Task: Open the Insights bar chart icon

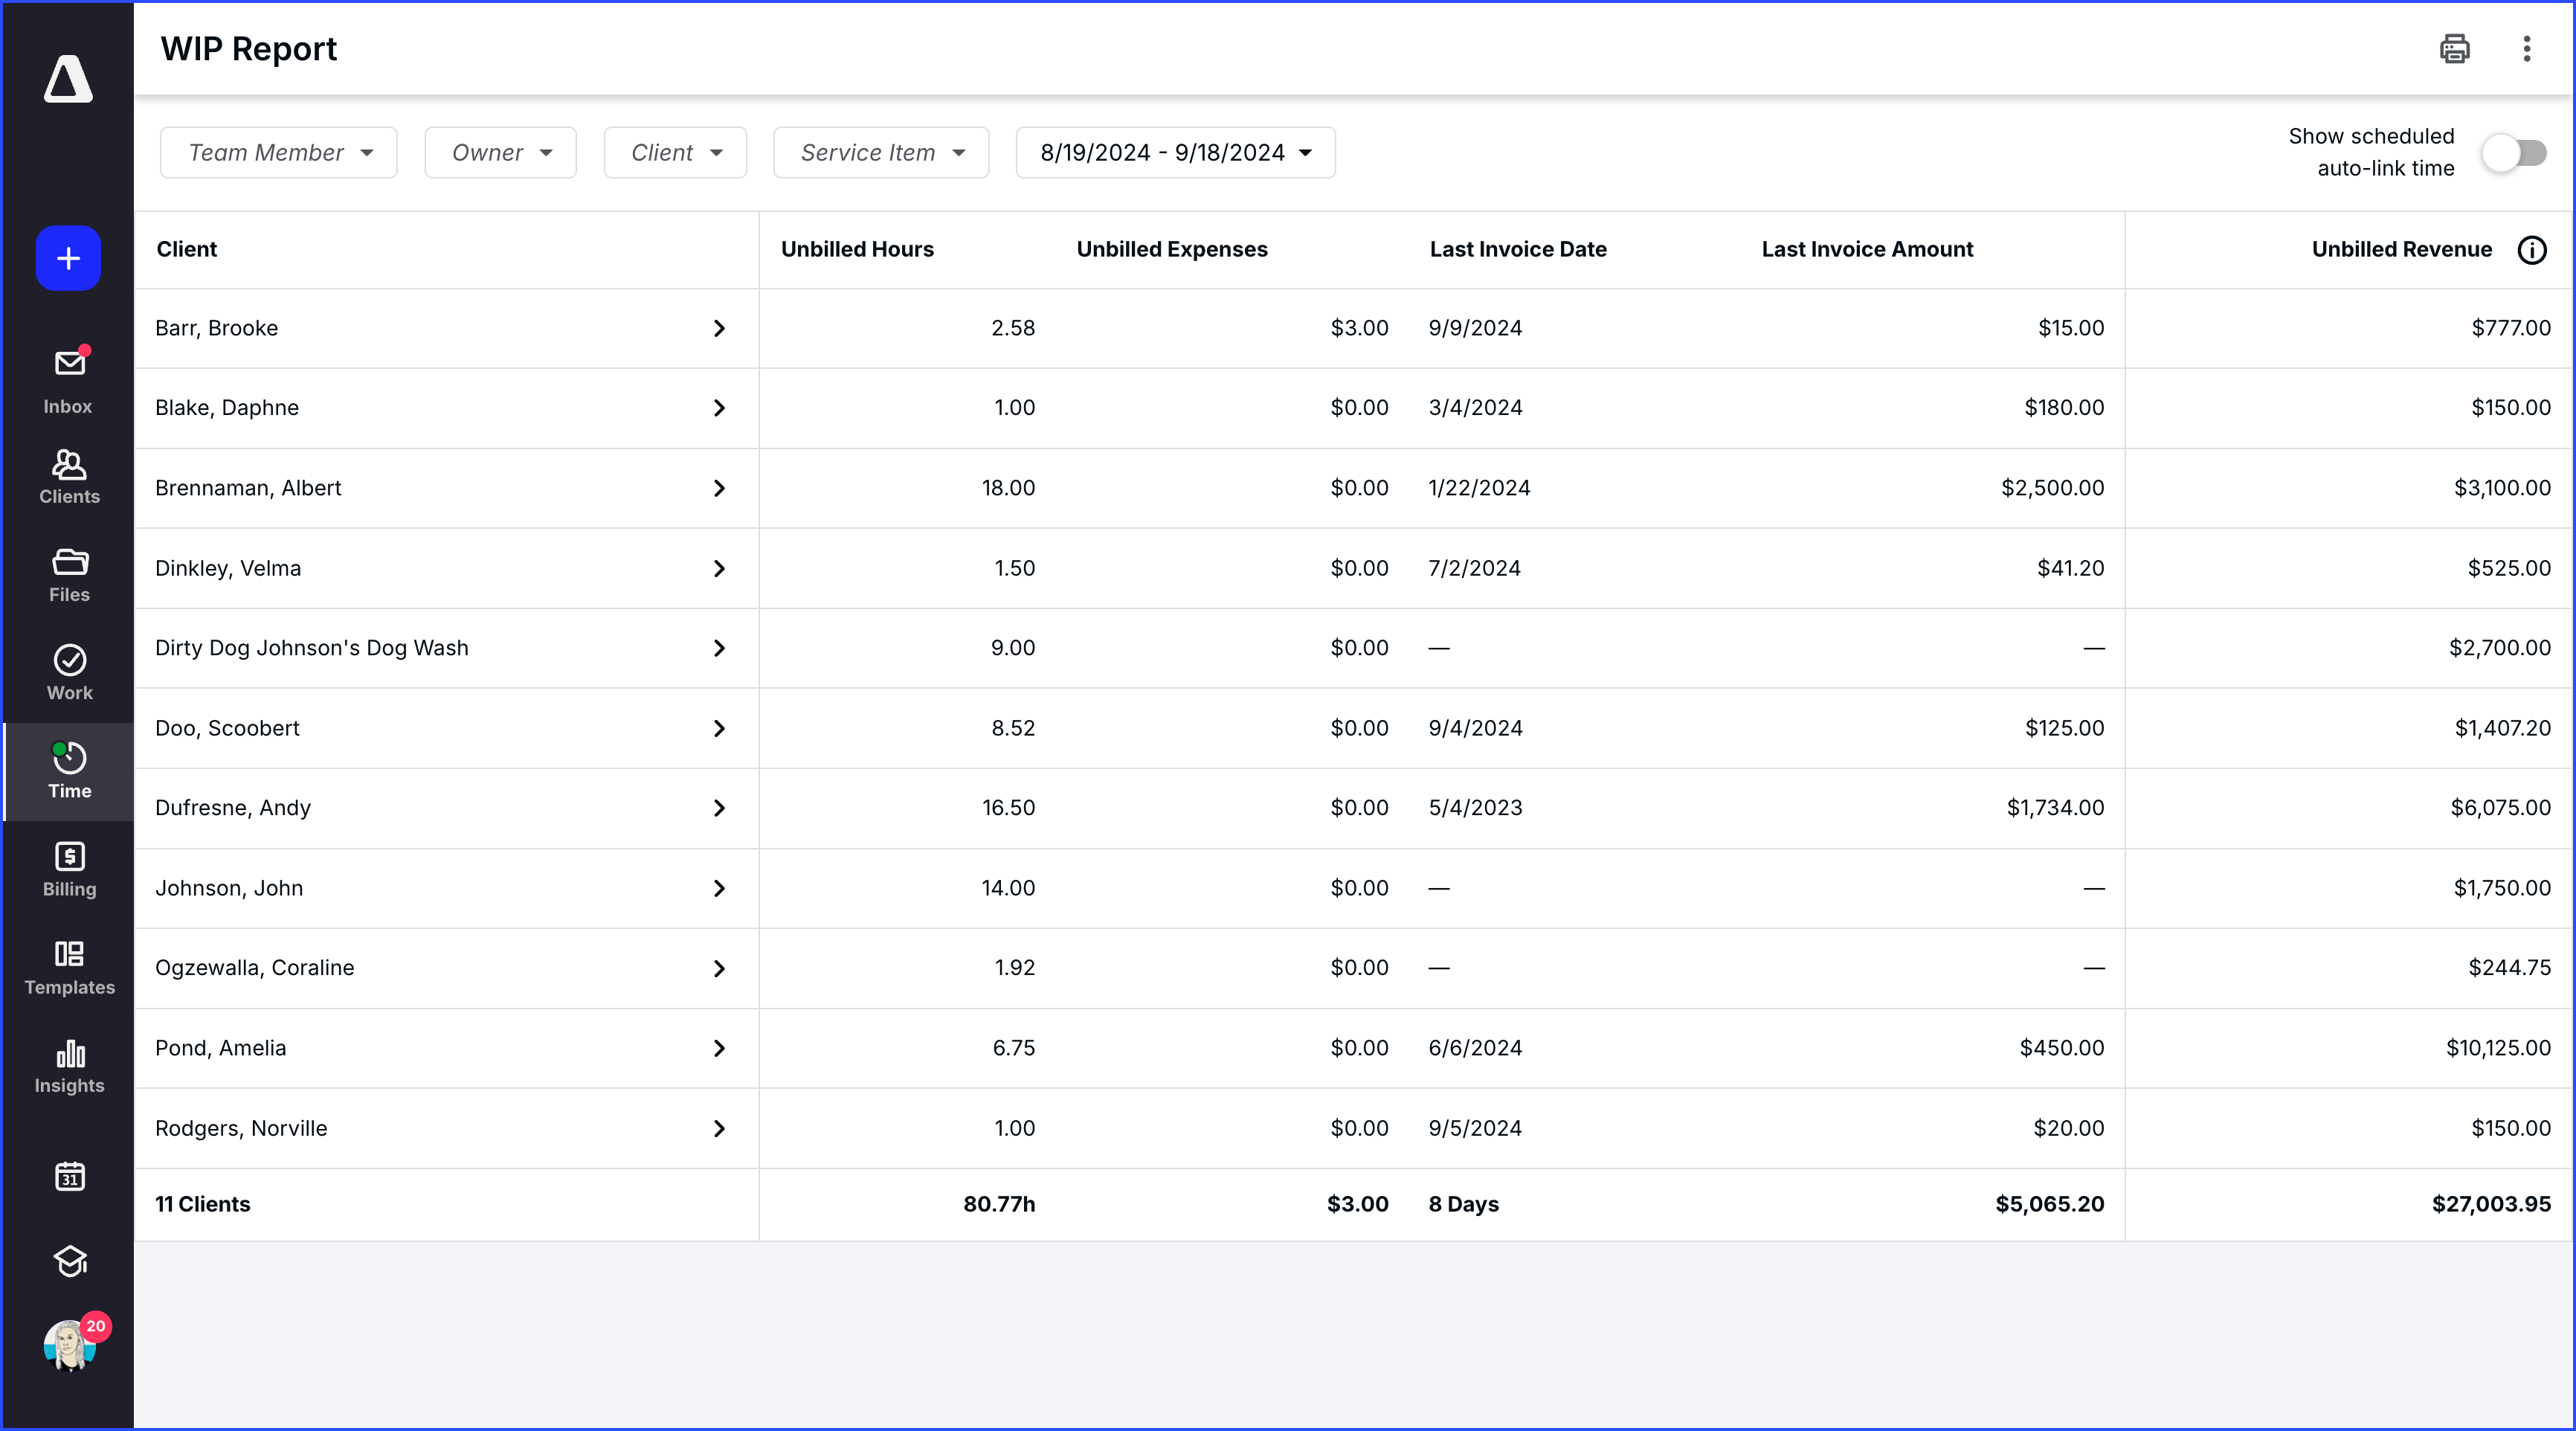Action: 69,1066
